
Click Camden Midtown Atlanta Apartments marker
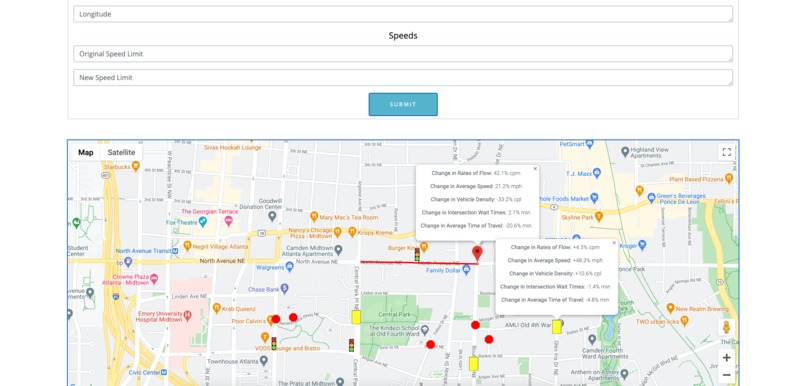coord(338,250)
